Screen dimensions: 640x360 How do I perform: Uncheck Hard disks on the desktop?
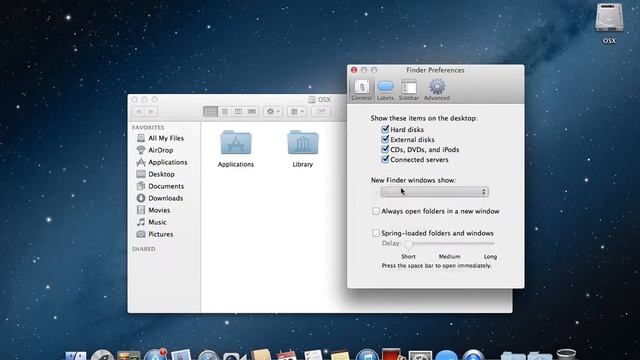(x=385, y=129)
